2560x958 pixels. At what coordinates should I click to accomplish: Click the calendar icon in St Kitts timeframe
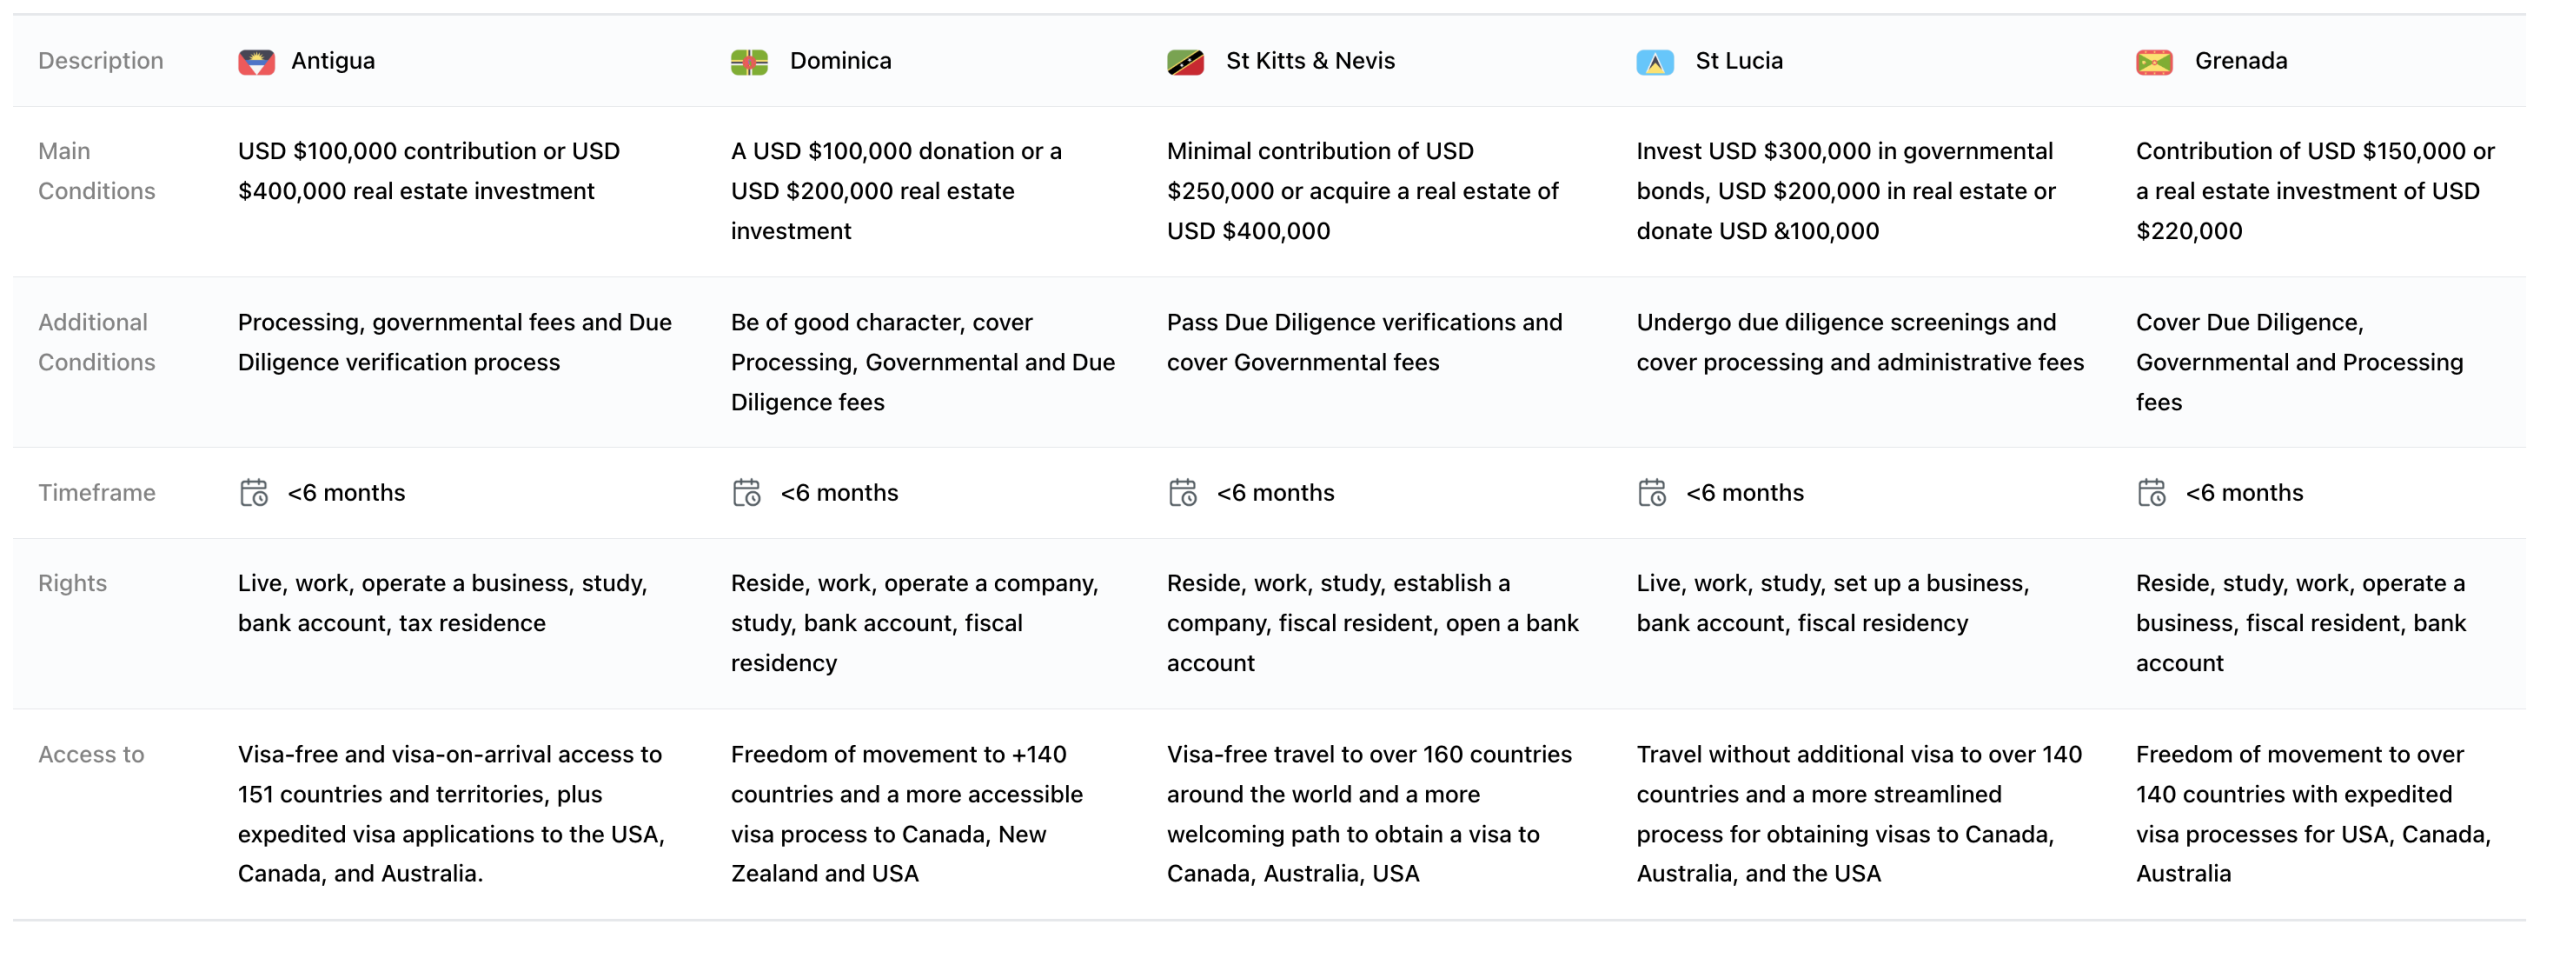pos(1182,492)
